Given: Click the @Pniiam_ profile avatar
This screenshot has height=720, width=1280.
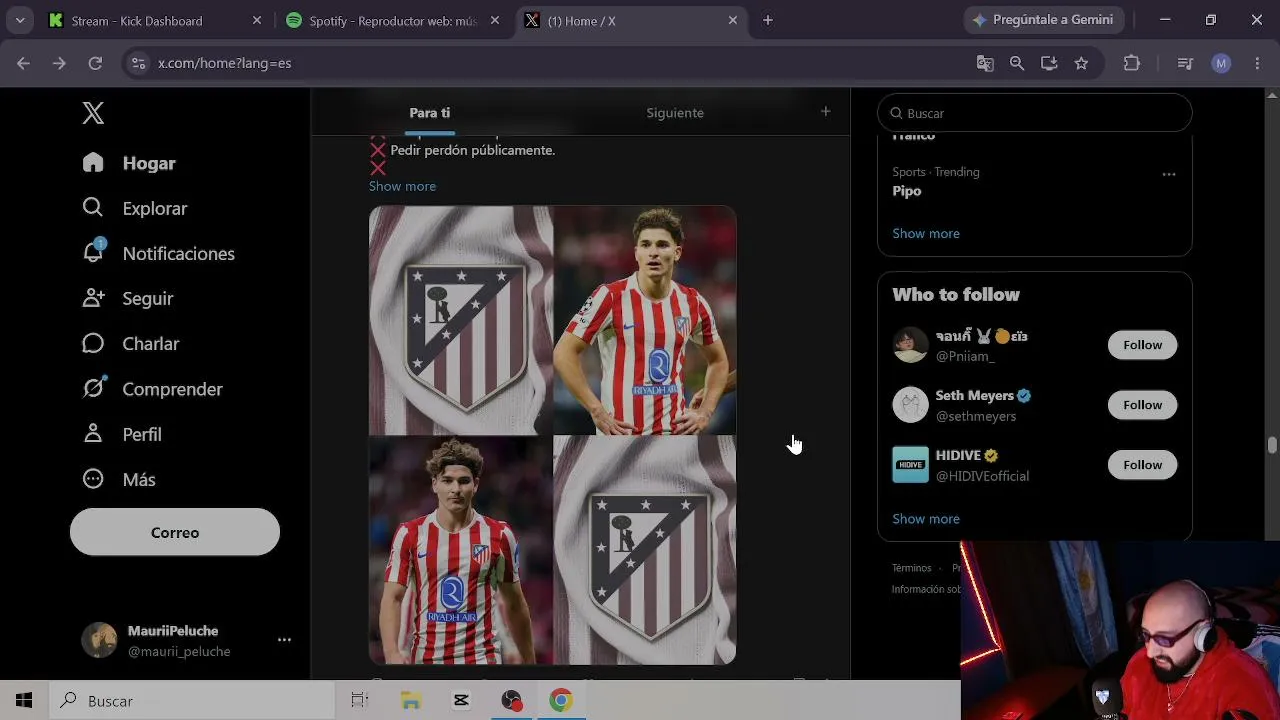Looking at the screenshot, I should click(910, 345).
